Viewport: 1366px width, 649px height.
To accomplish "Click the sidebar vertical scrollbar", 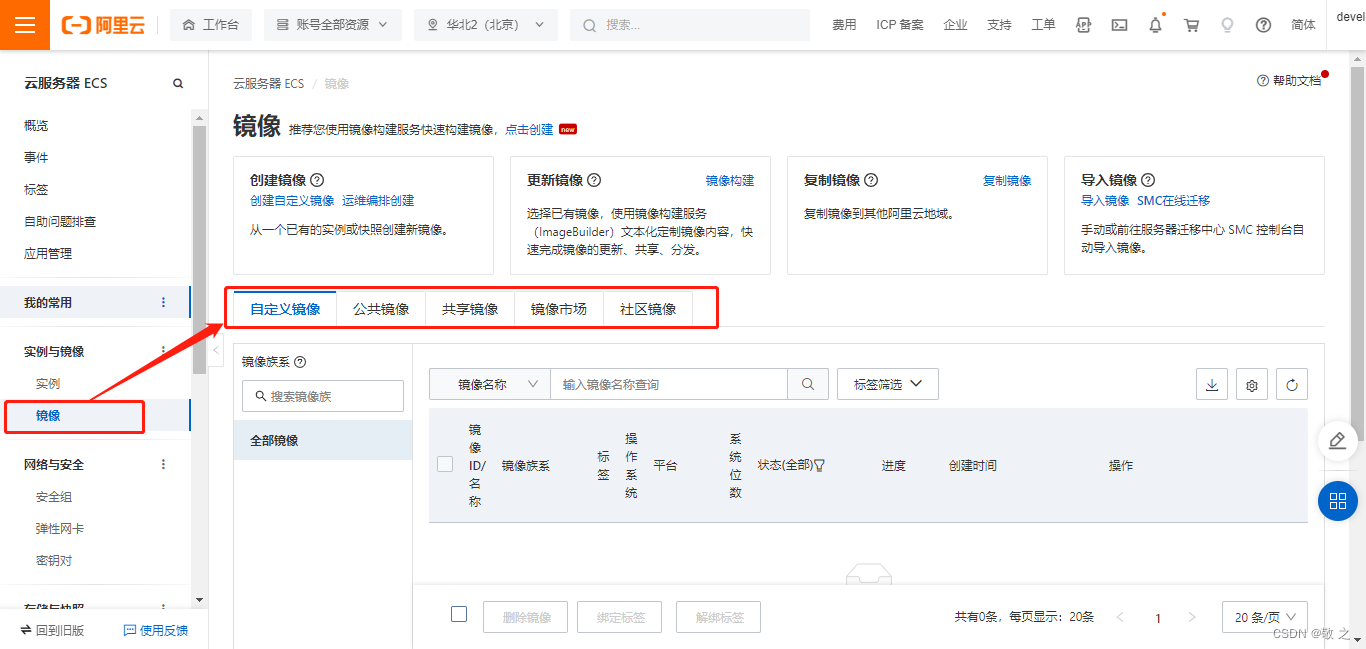I will click(x=199, y=250).
